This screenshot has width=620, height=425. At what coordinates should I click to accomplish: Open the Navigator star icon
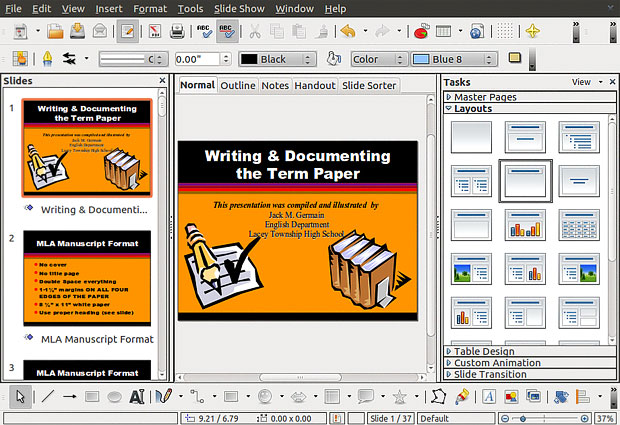[533, 31]
